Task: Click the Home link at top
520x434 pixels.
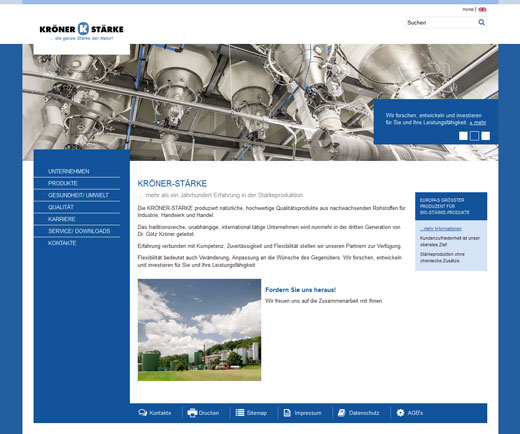Action: (x=468, y=9)
